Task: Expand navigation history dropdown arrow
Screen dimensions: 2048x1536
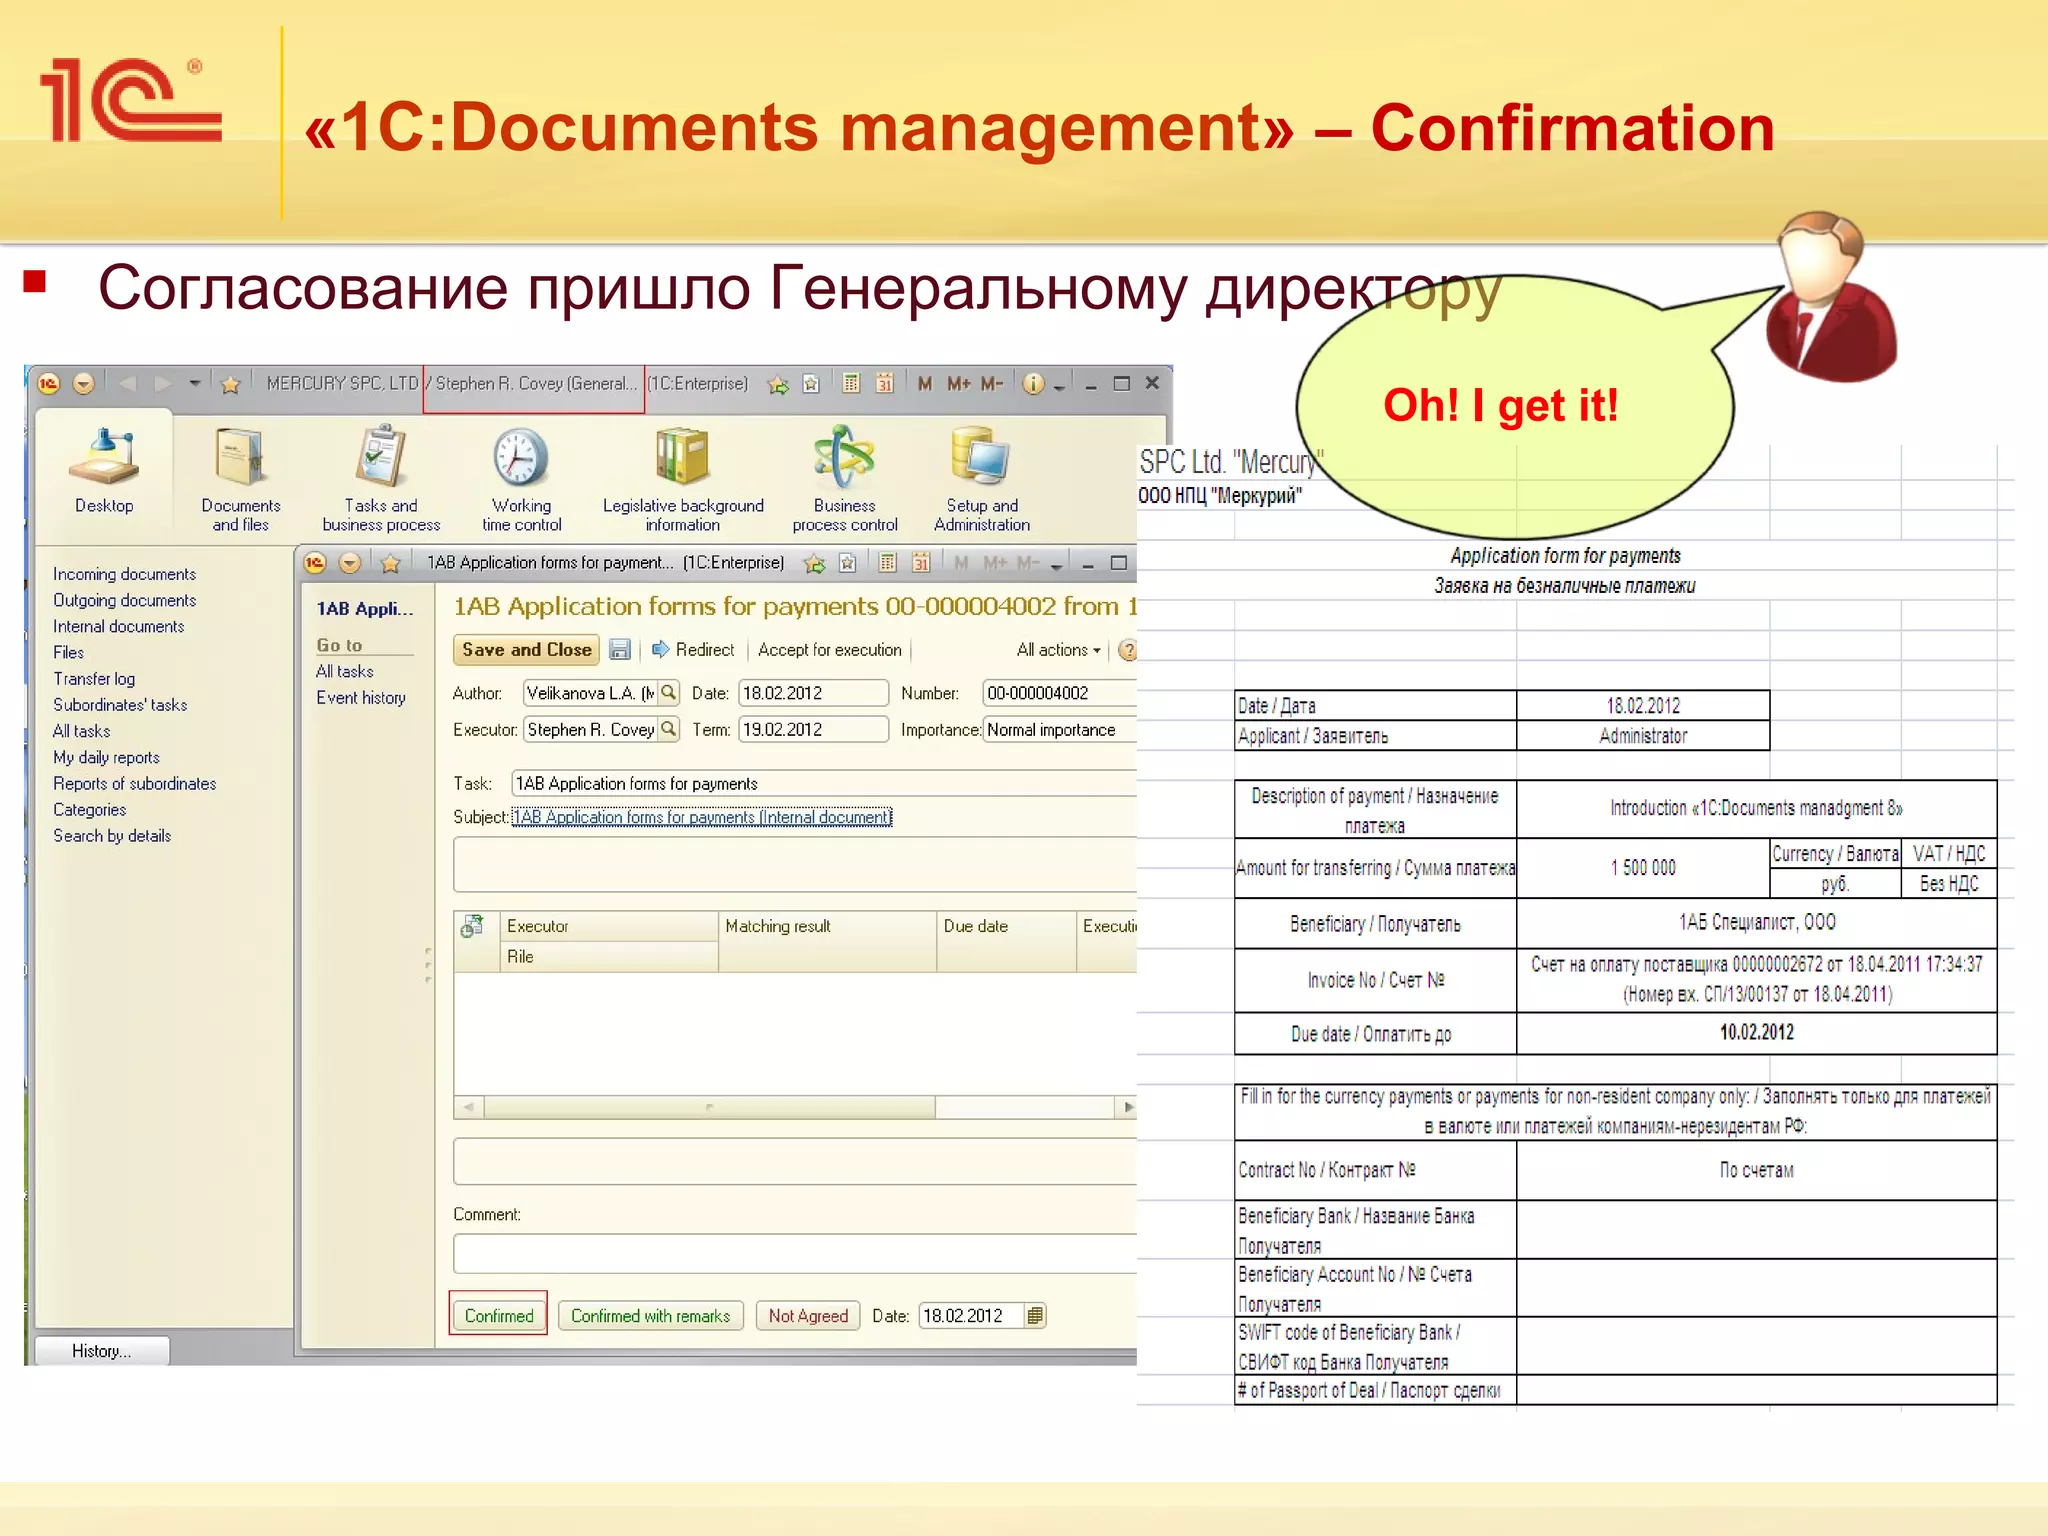Action: point(195,383)
